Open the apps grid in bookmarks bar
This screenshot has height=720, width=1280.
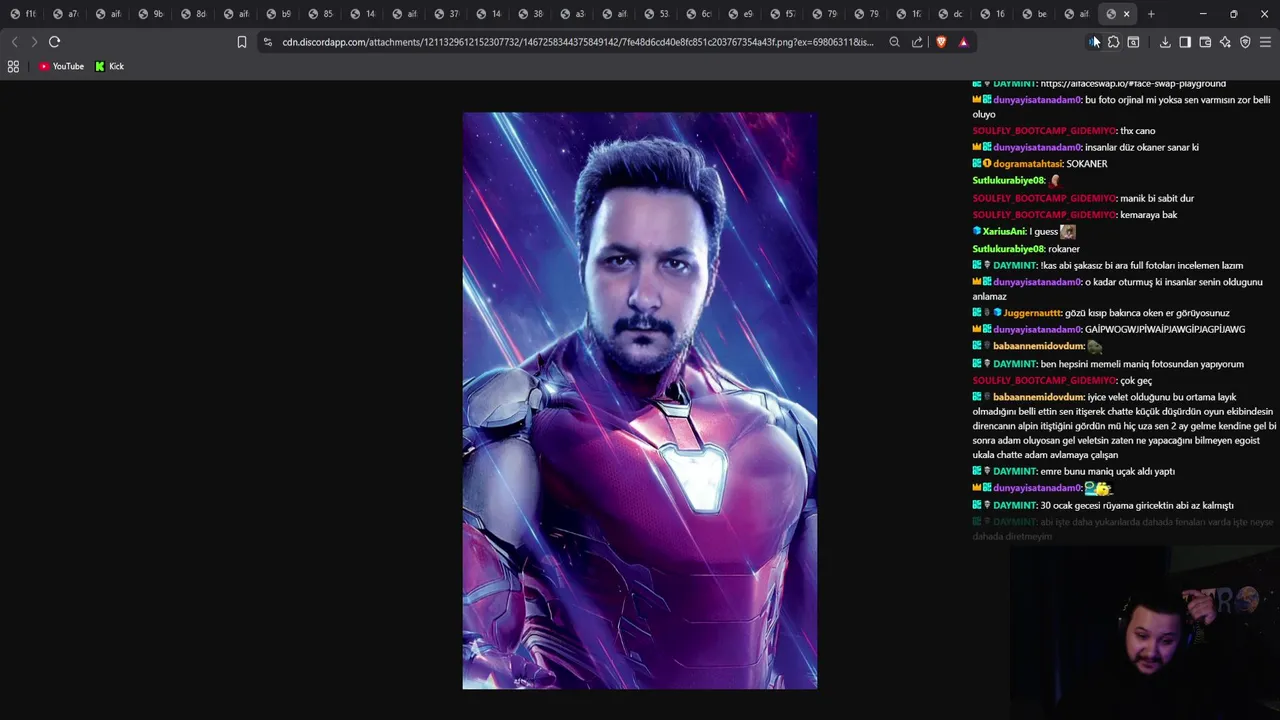(13, 66)
